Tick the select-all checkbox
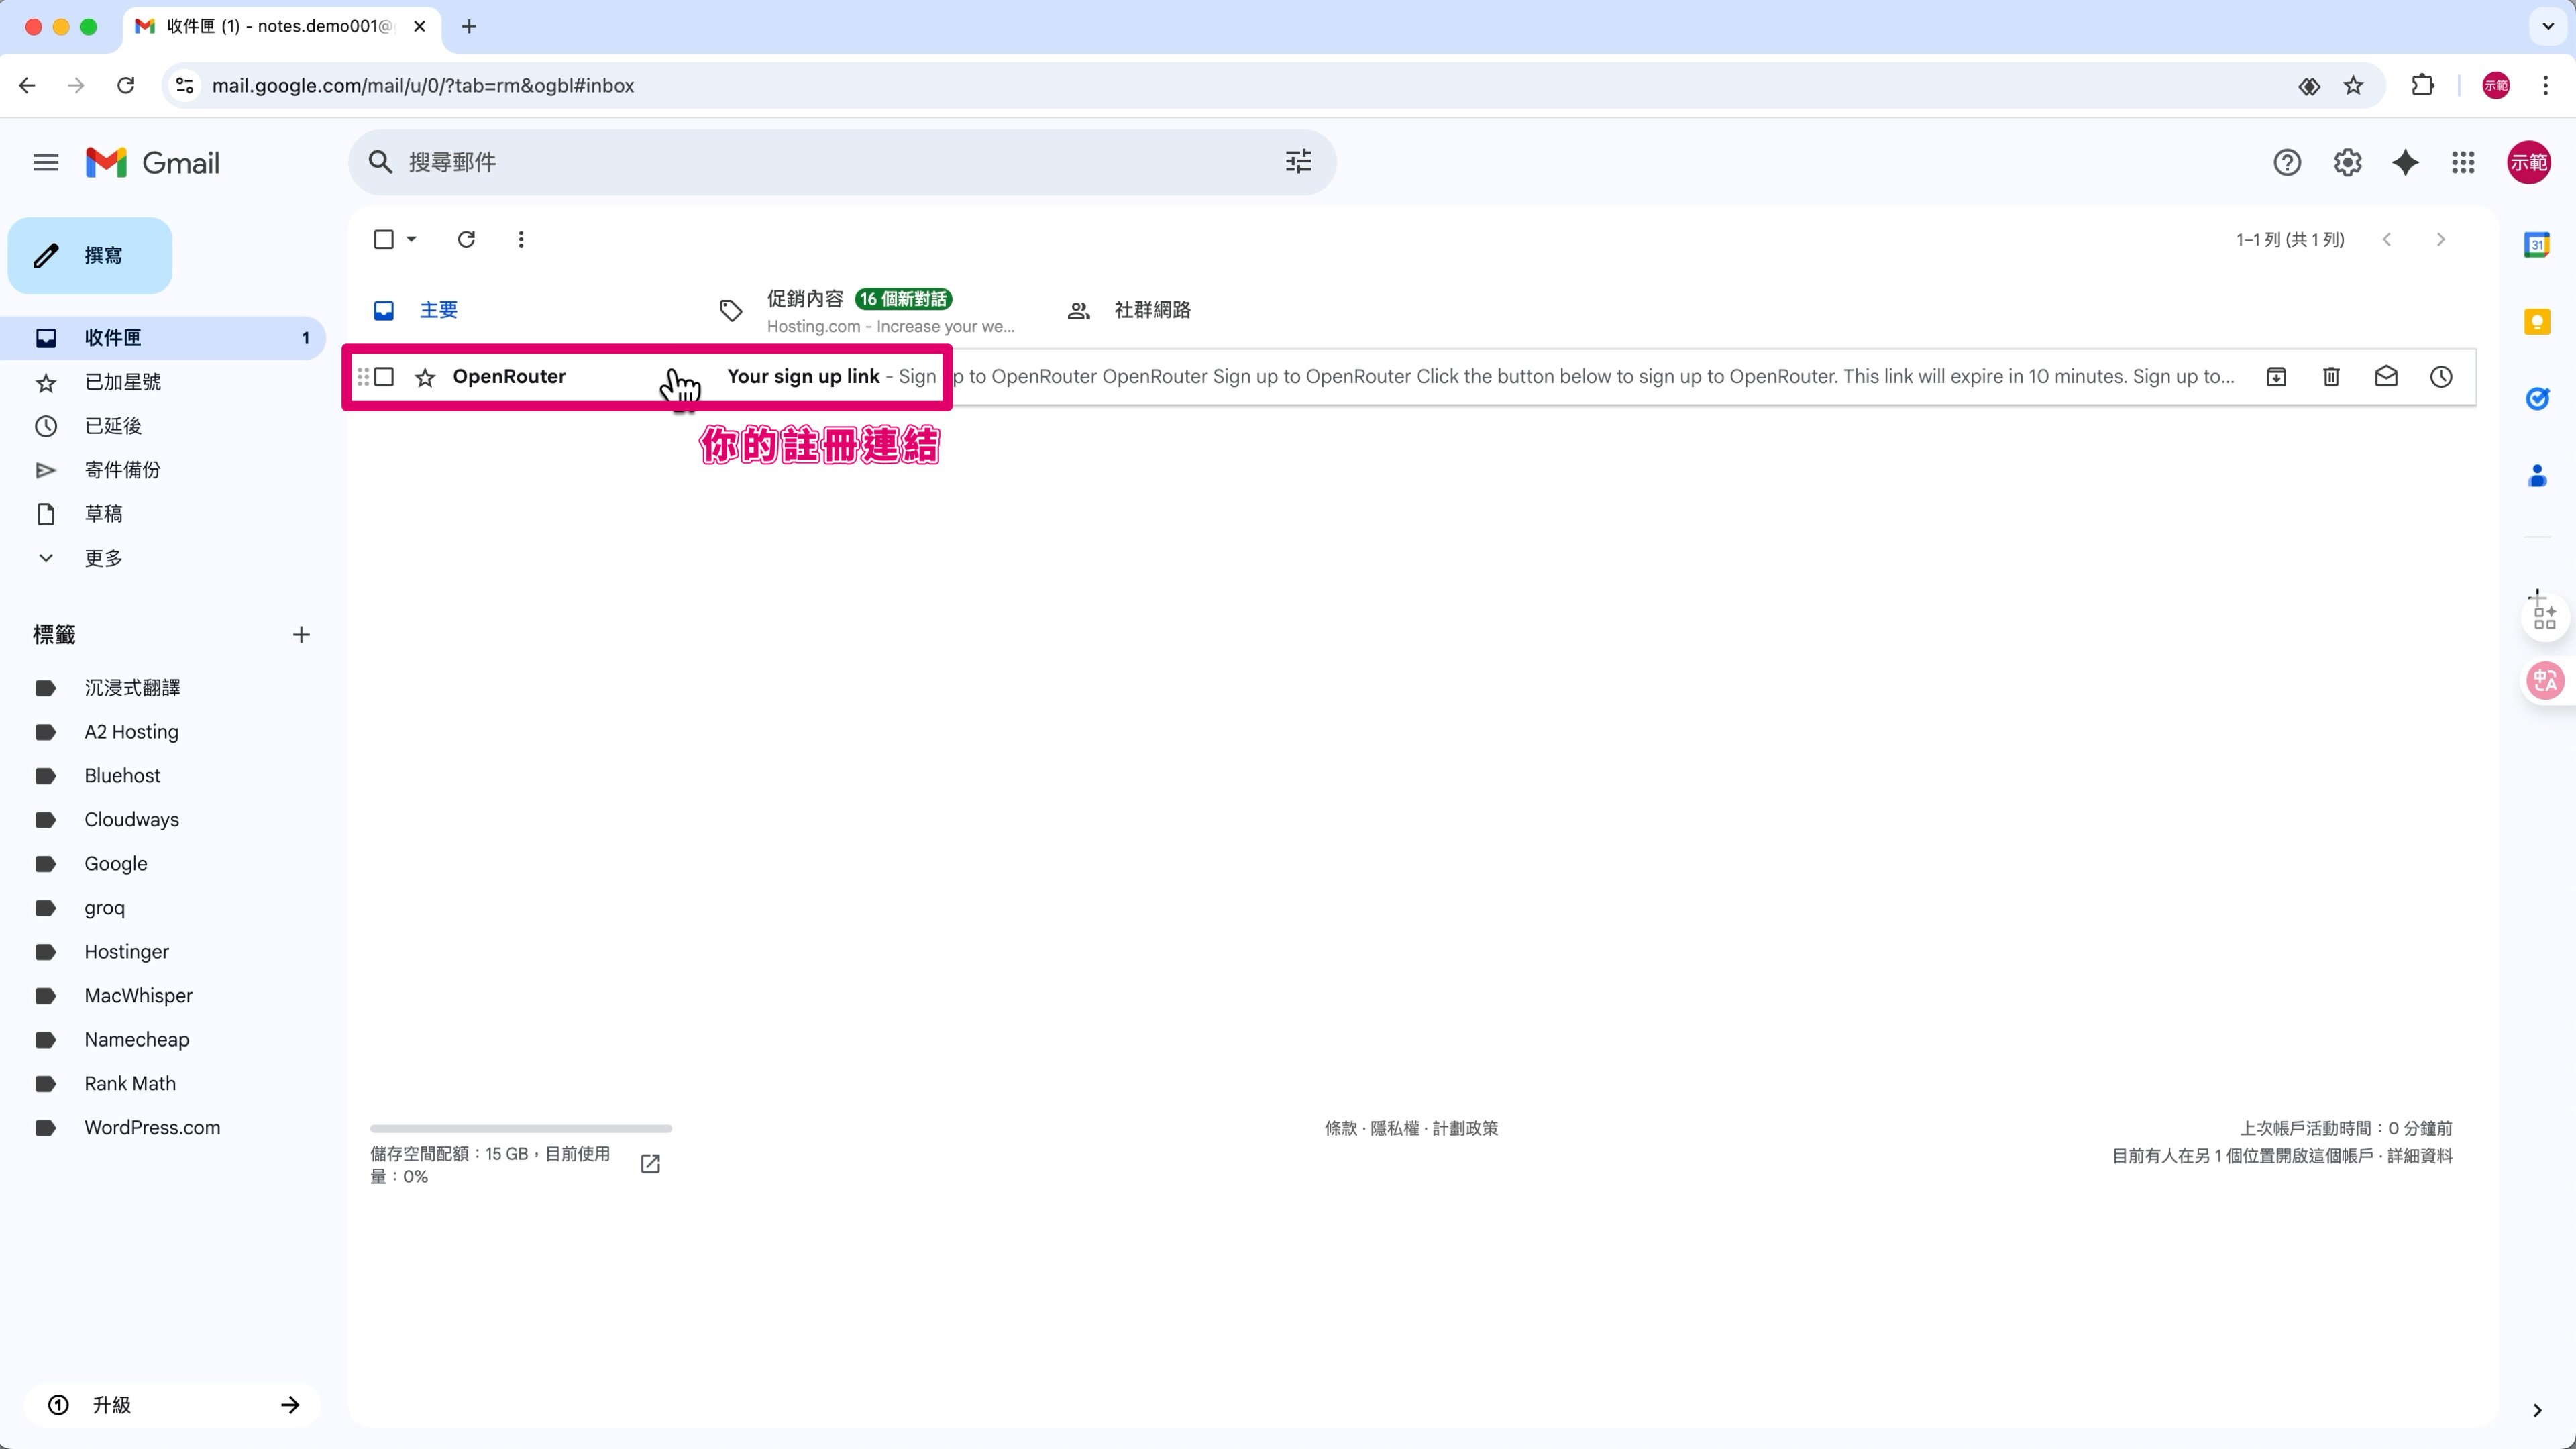Viewport: 2576px width, 1449px height. click(x=384, y=239)
